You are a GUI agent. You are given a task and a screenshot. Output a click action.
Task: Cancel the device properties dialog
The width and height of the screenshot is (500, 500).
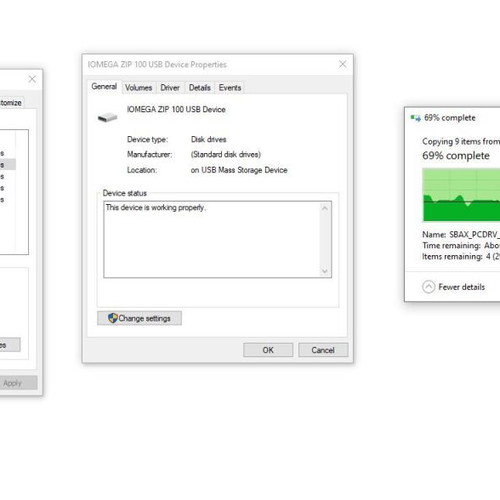(323, 350)
